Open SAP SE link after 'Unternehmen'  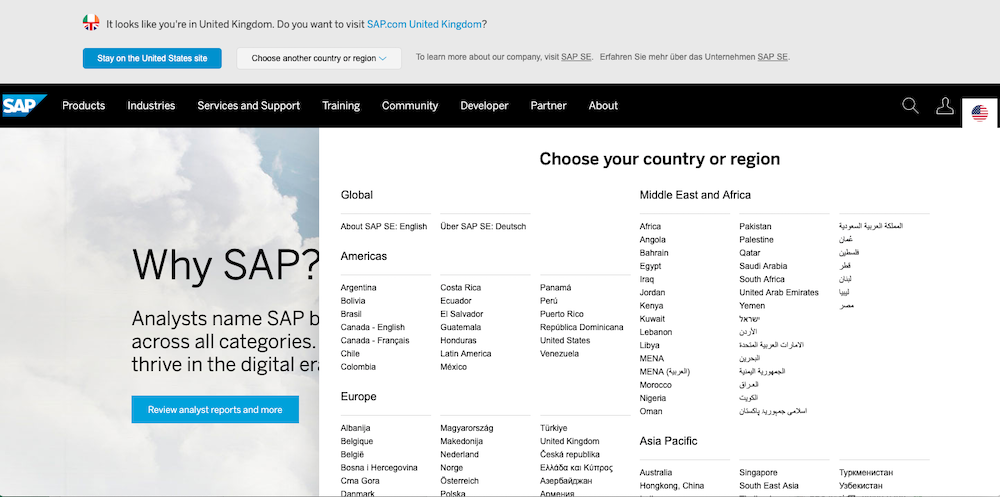click(x=772, y=57)
